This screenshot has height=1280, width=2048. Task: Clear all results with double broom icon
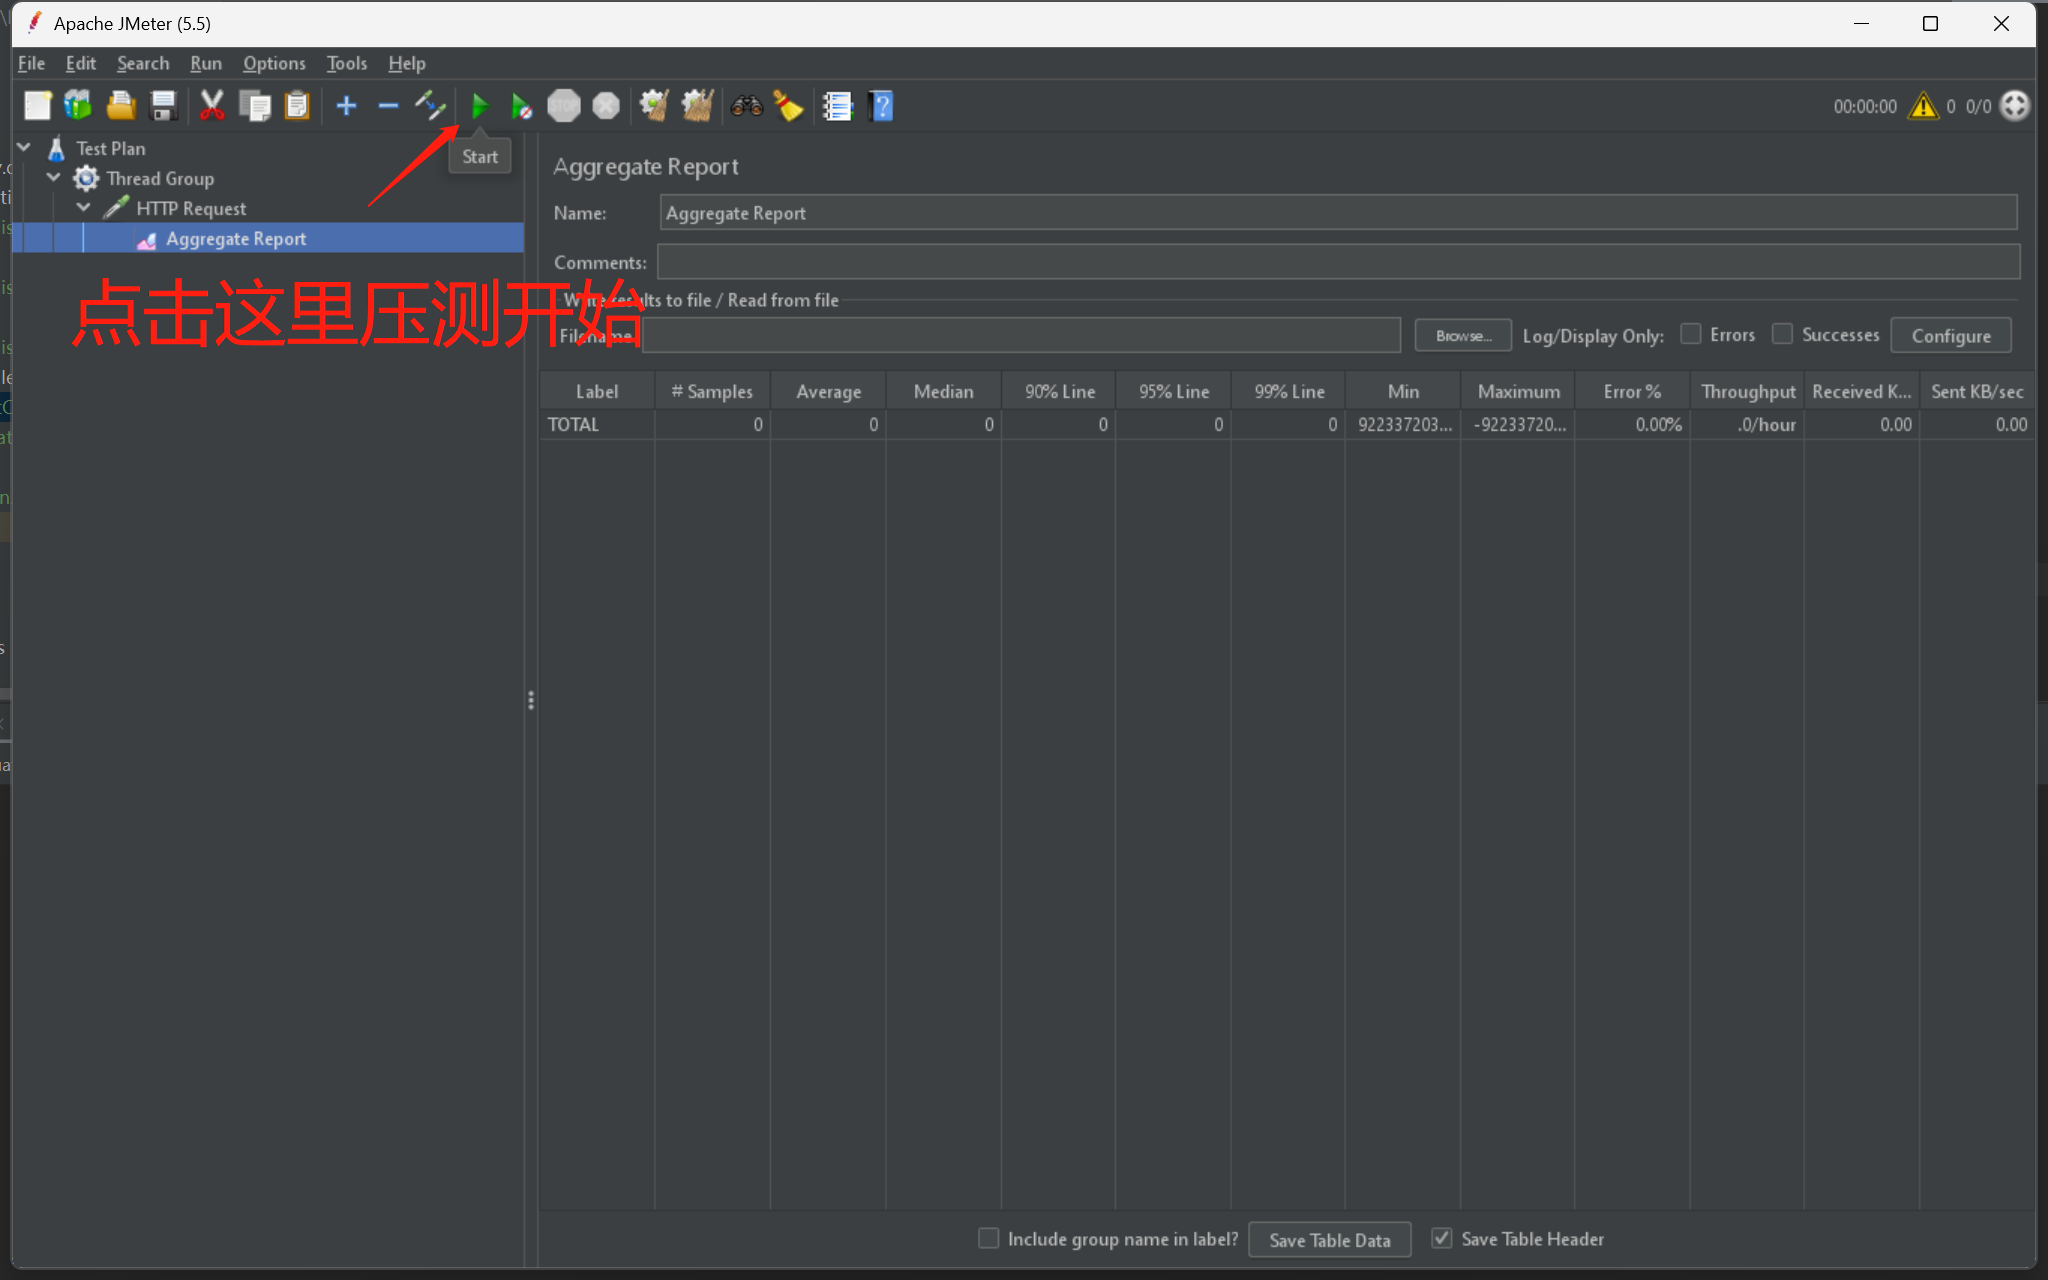[x=697, y=106]
